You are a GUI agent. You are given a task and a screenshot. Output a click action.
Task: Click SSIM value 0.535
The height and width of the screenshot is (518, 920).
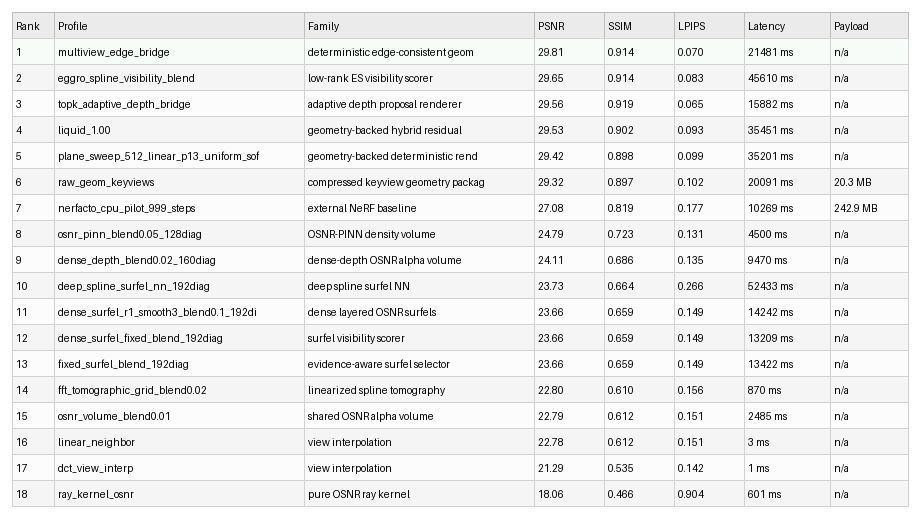pos(620,468)
